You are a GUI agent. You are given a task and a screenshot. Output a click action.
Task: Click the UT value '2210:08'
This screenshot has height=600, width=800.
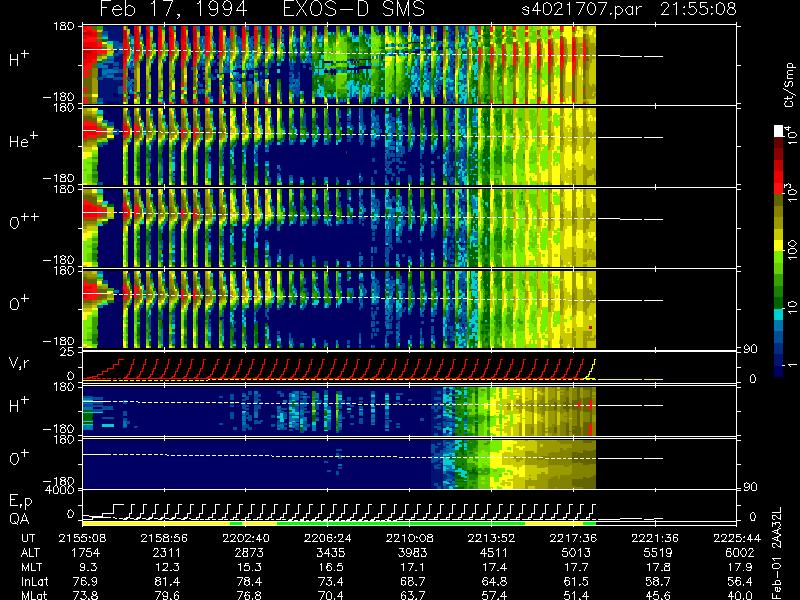410,538
